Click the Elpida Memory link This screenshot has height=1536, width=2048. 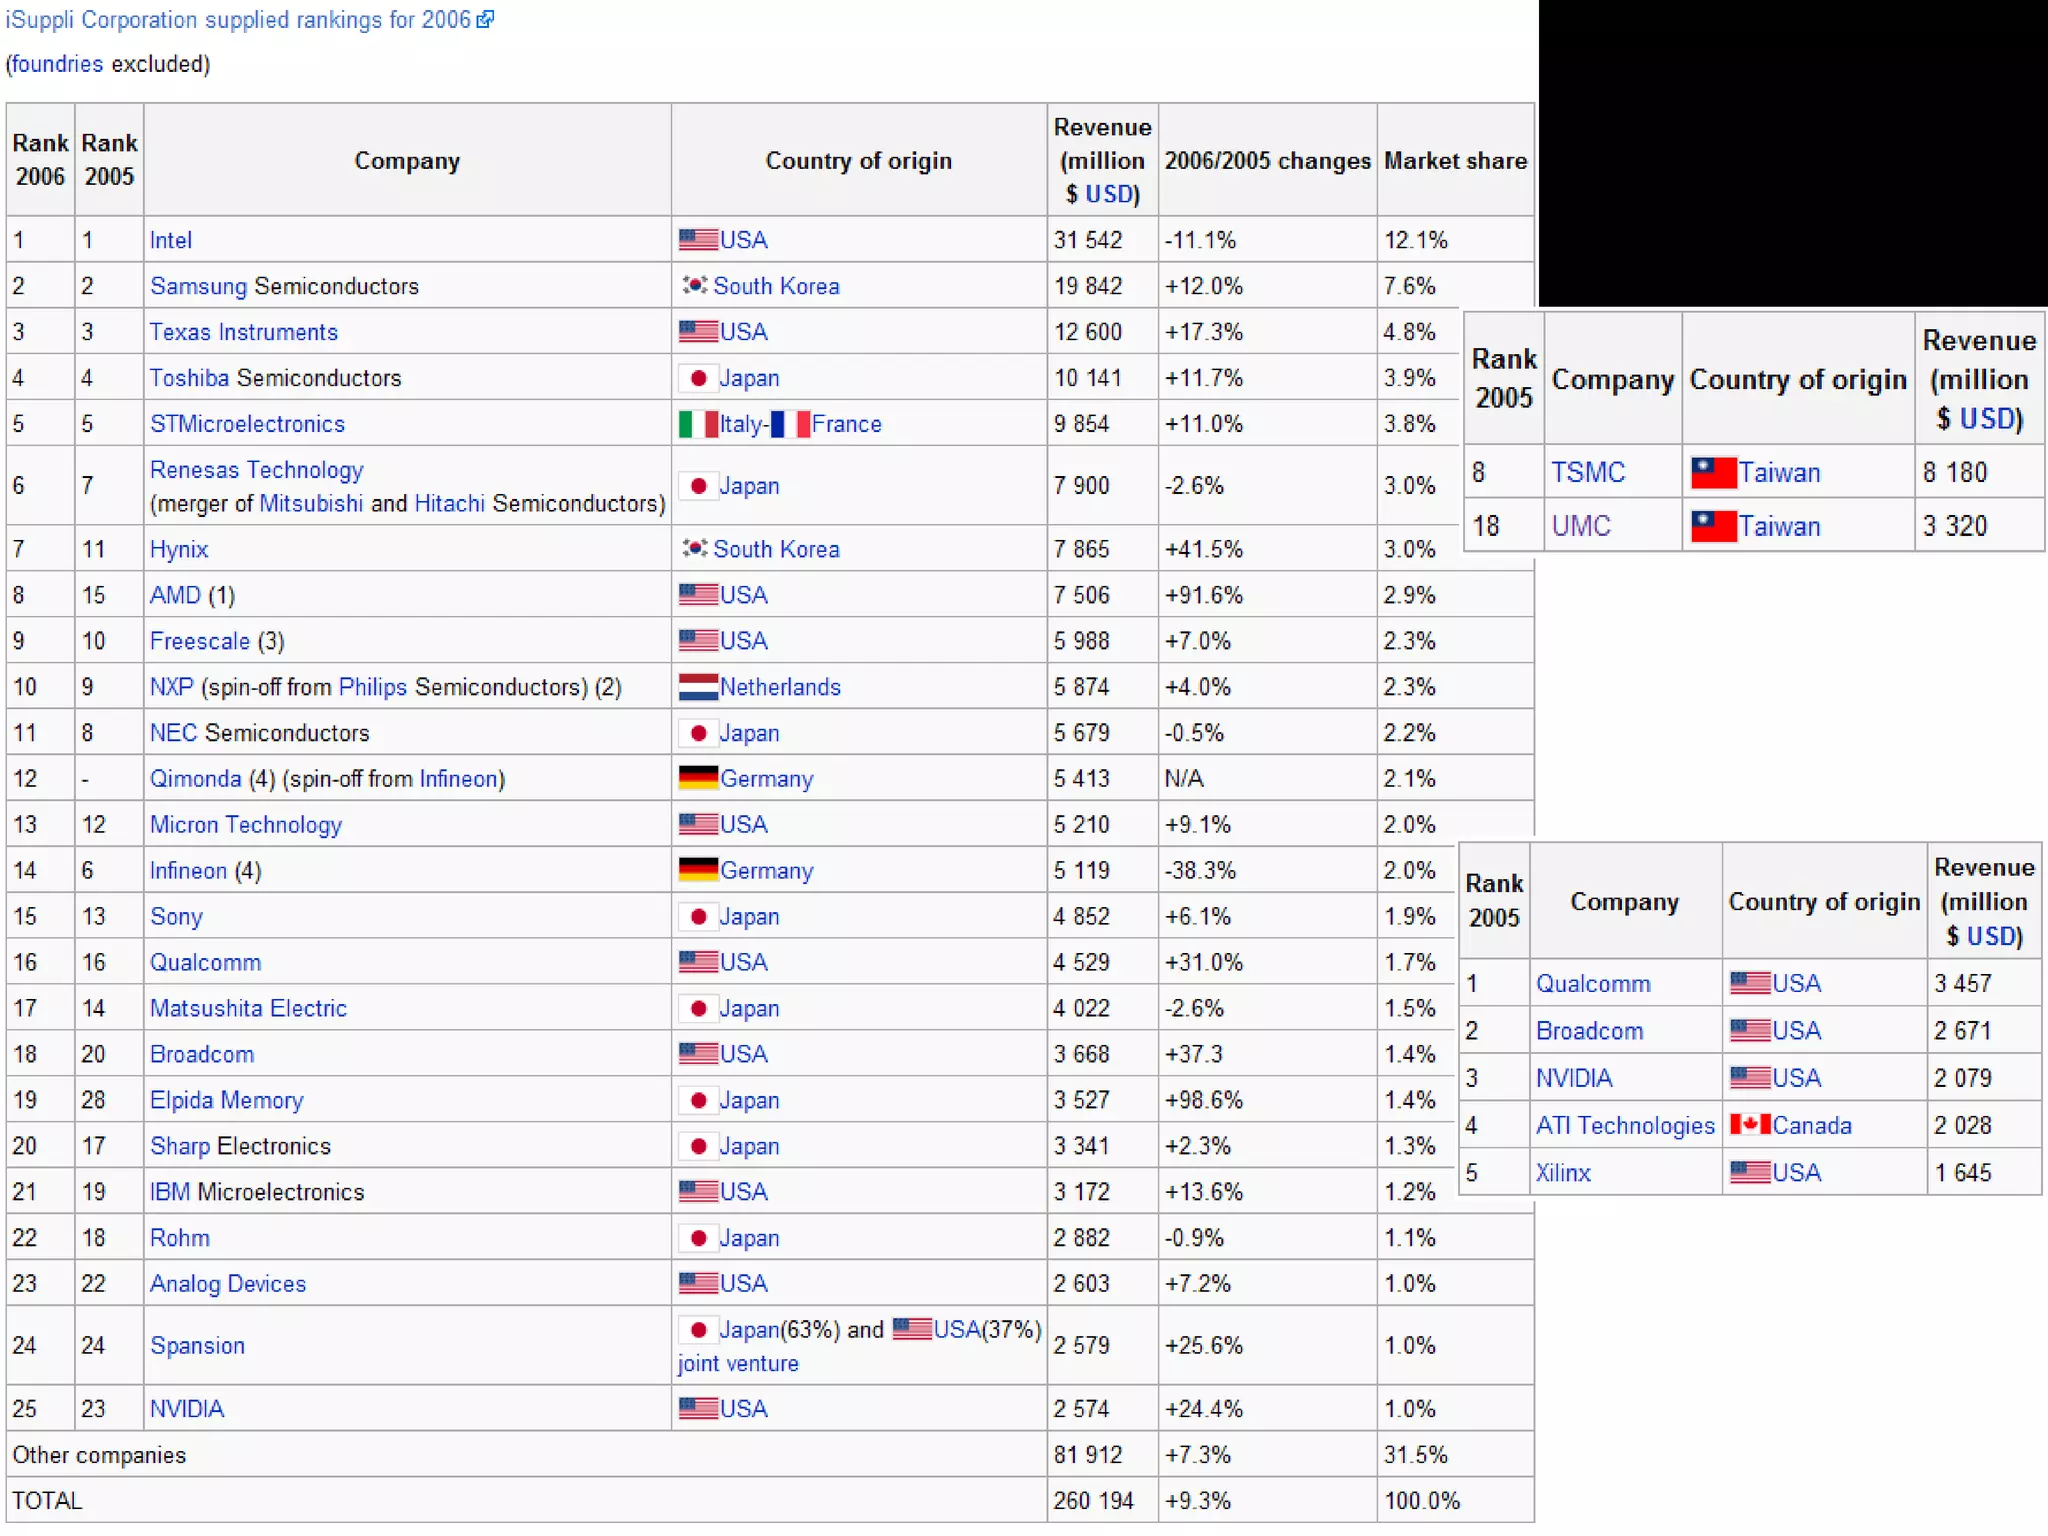point(226,1100)
